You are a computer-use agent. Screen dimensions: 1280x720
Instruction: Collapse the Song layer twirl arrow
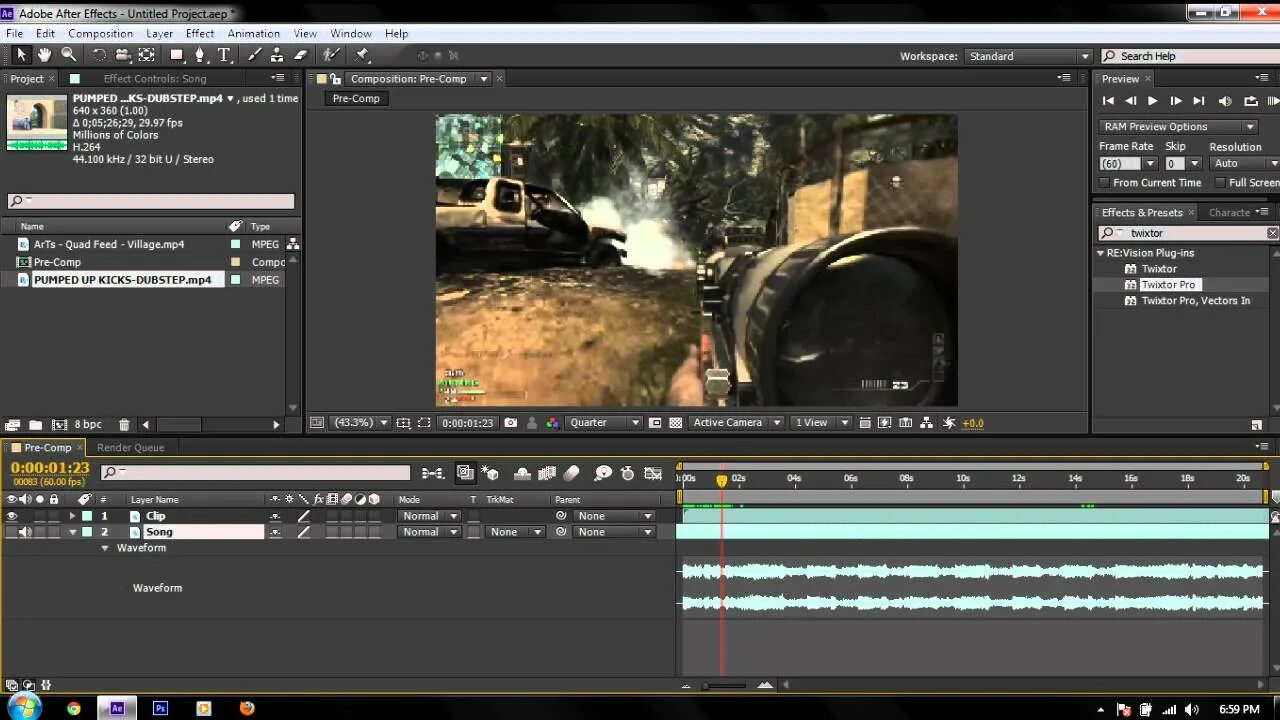click(x=72, y=532)
